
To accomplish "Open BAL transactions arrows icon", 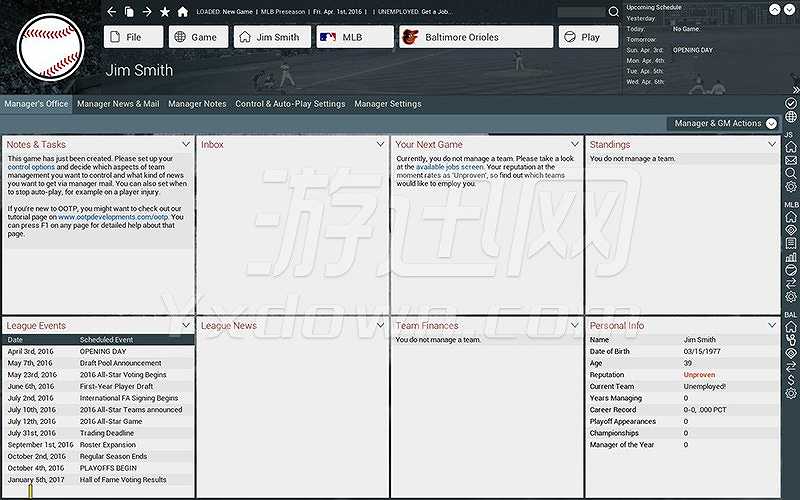I will point(791,366).
